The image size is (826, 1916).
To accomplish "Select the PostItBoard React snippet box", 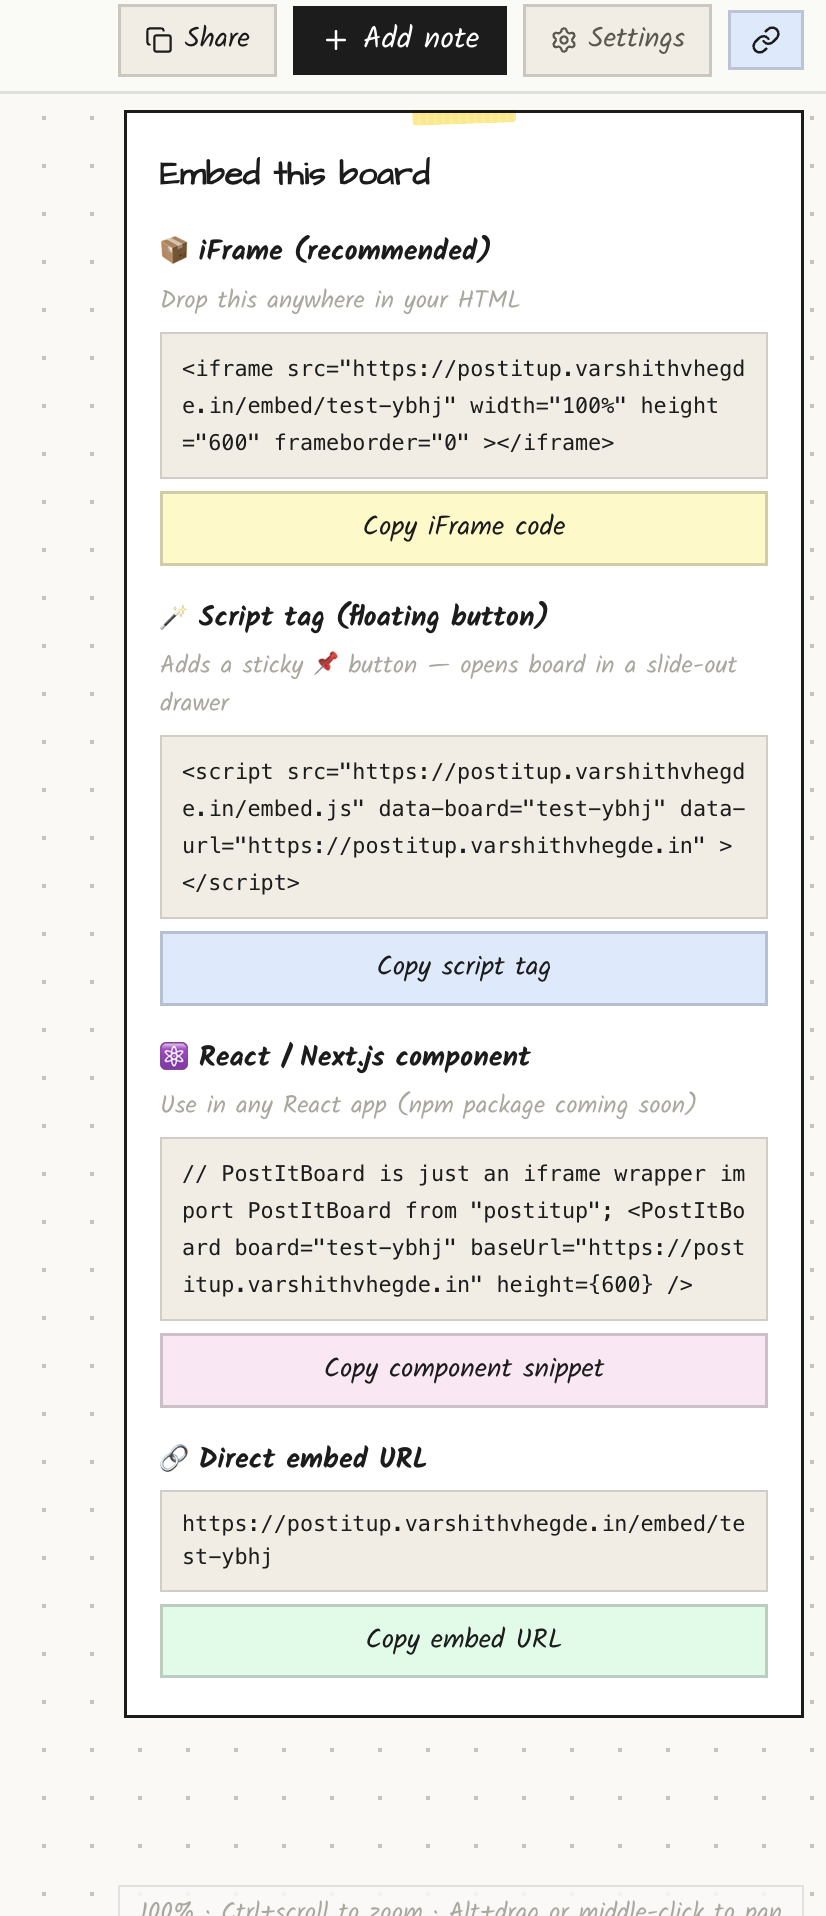I will tap(464, 1229).
